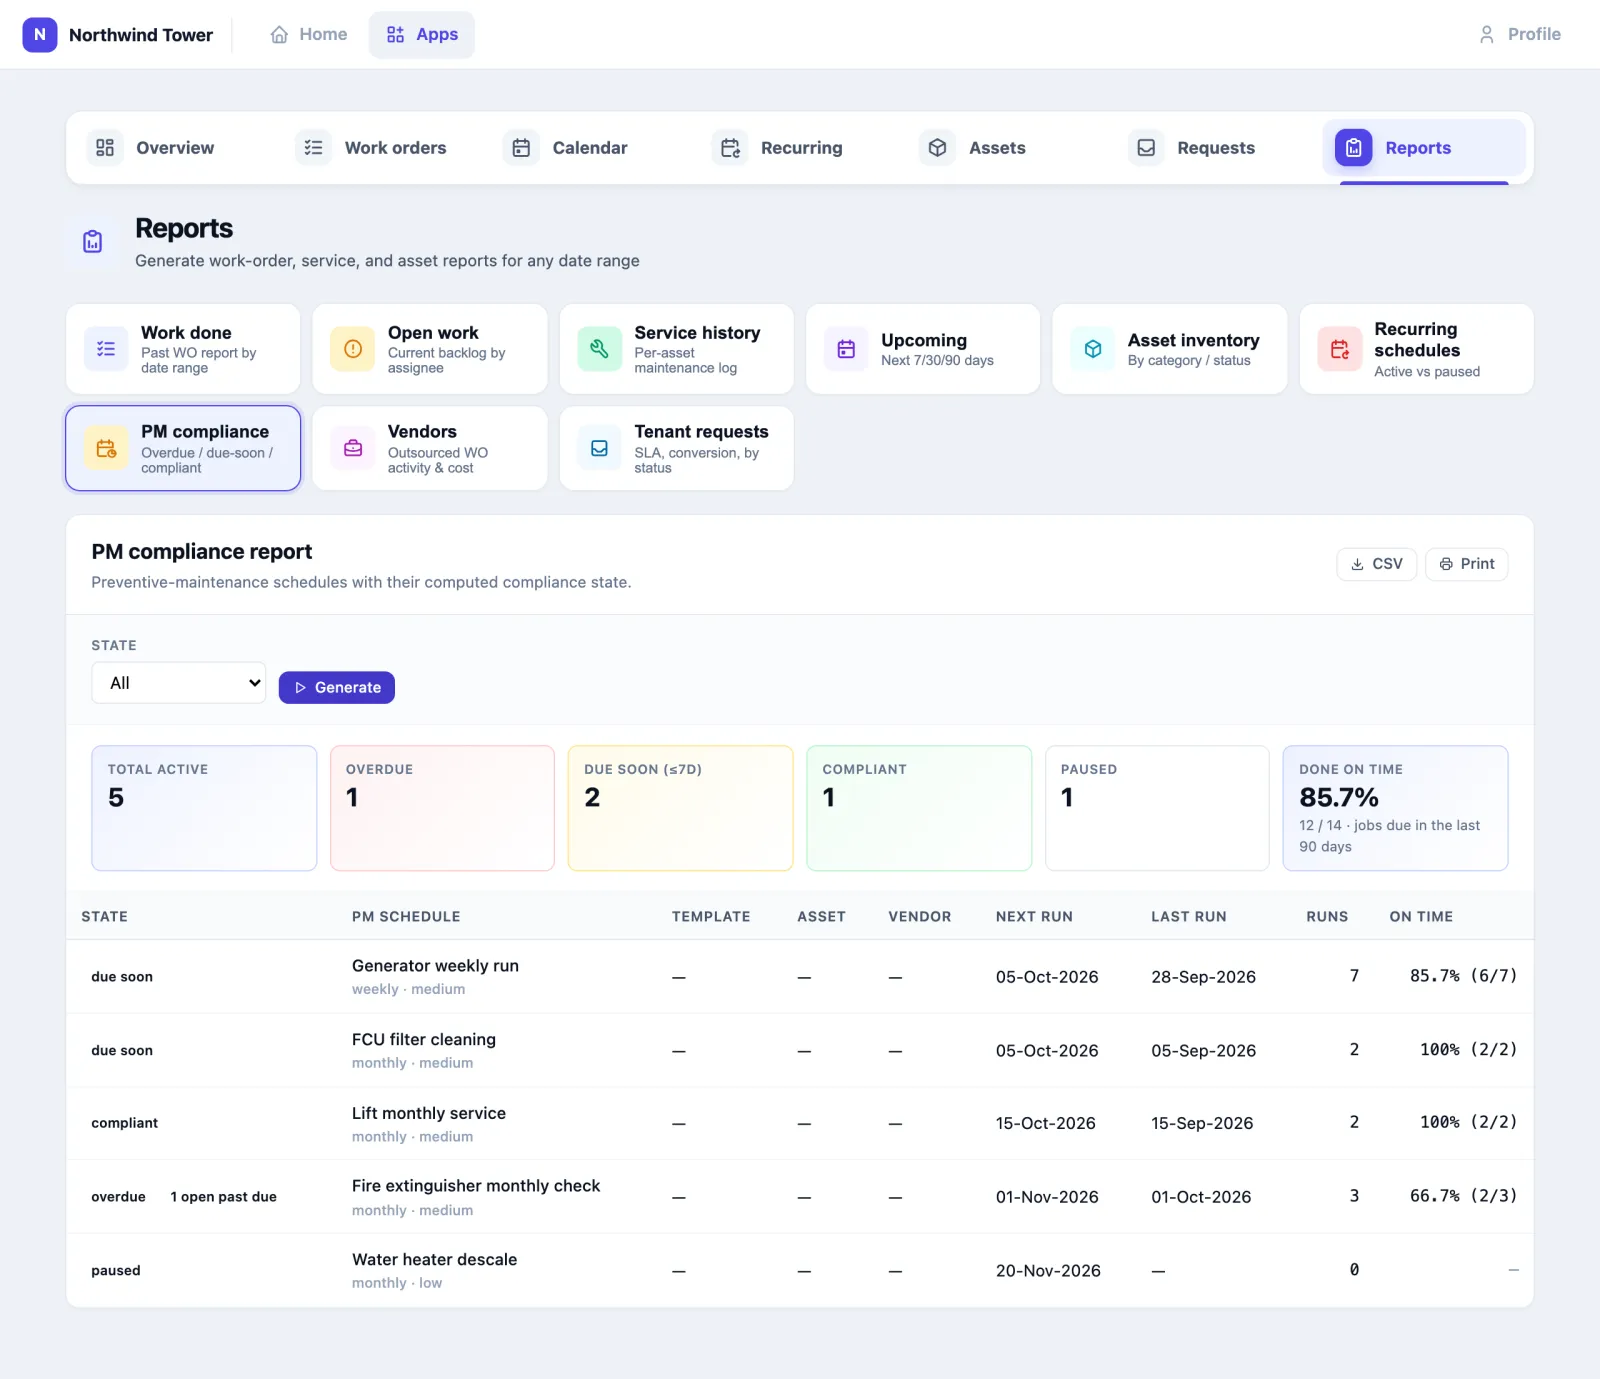
Task: Click Water heater descale schedule name
Action: coord(435,1260)
